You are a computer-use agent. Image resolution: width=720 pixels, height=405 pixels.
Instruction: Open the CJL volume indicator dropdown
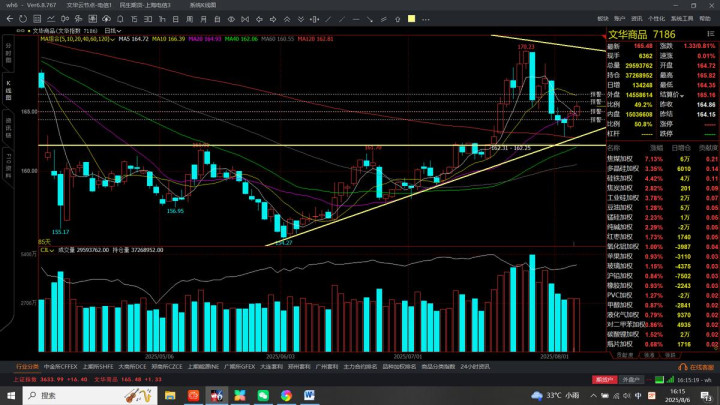tap(47, 250)
